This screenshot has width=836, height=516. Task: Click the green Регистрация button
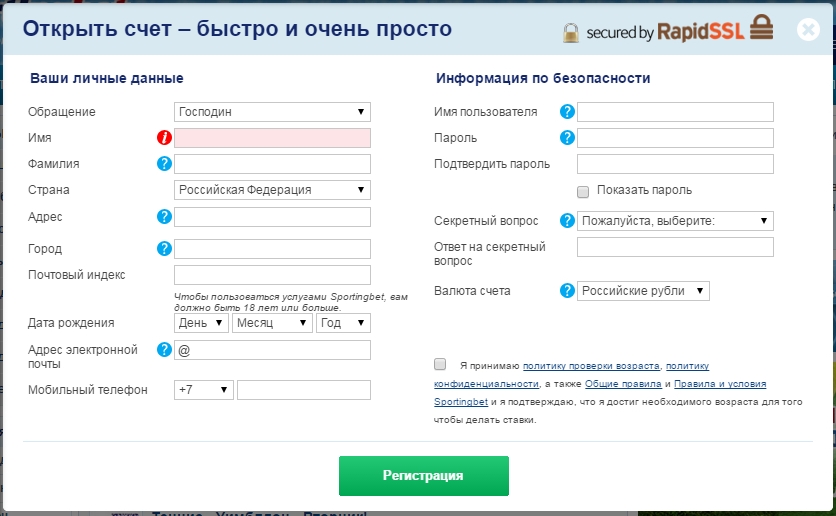(424, 475)
